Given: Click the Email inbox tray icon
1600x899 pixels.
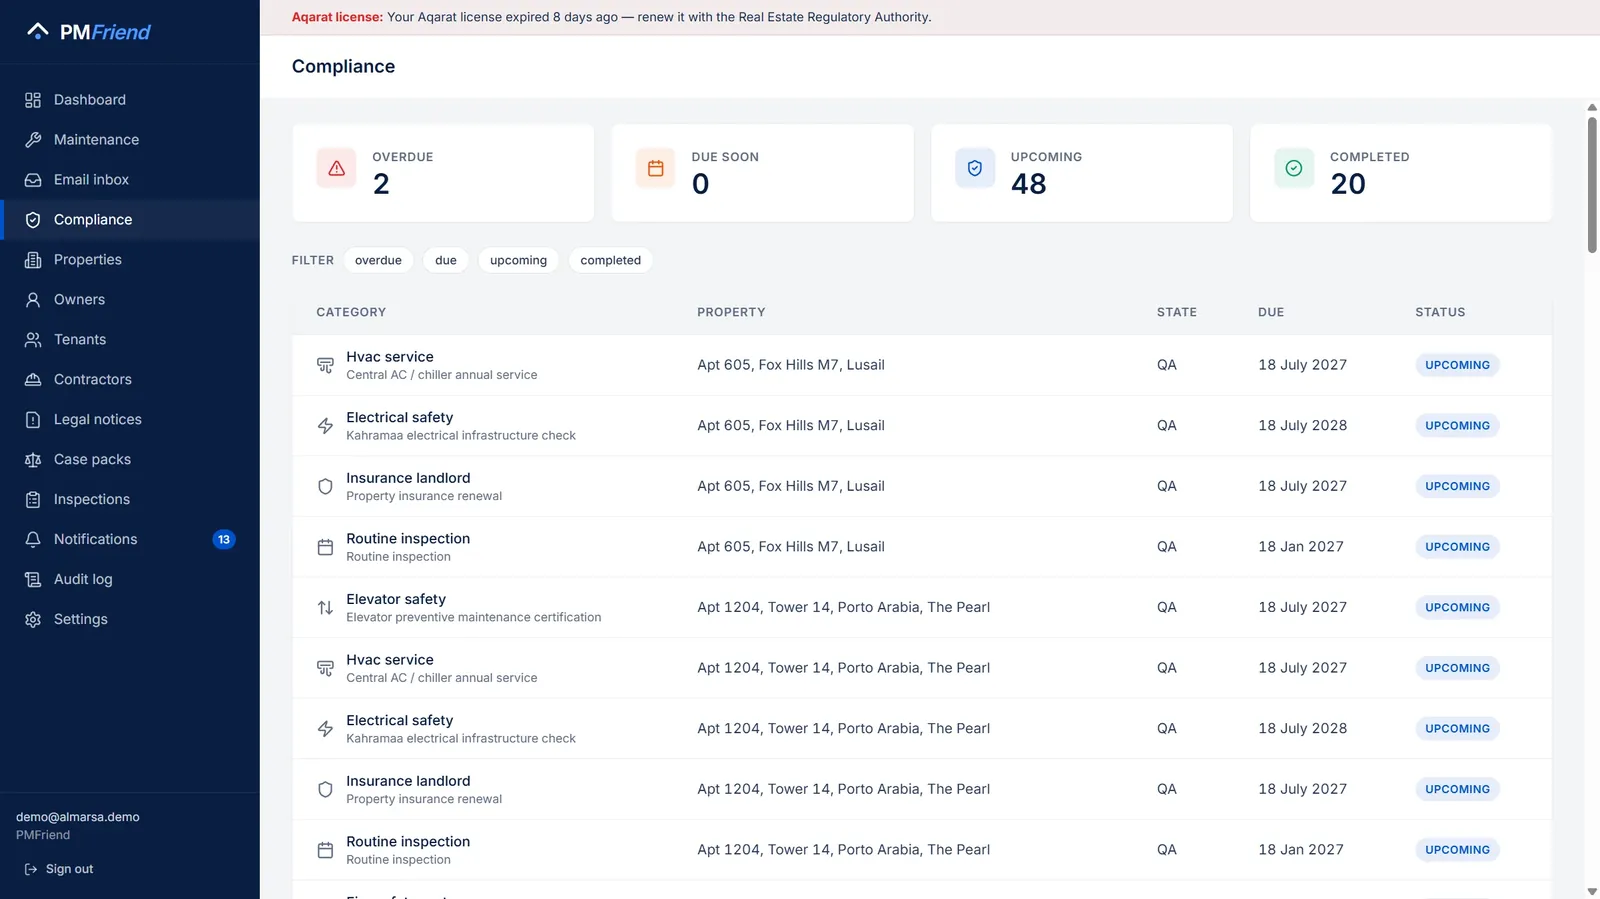Looking at the screenshot, I should point(33,180).
